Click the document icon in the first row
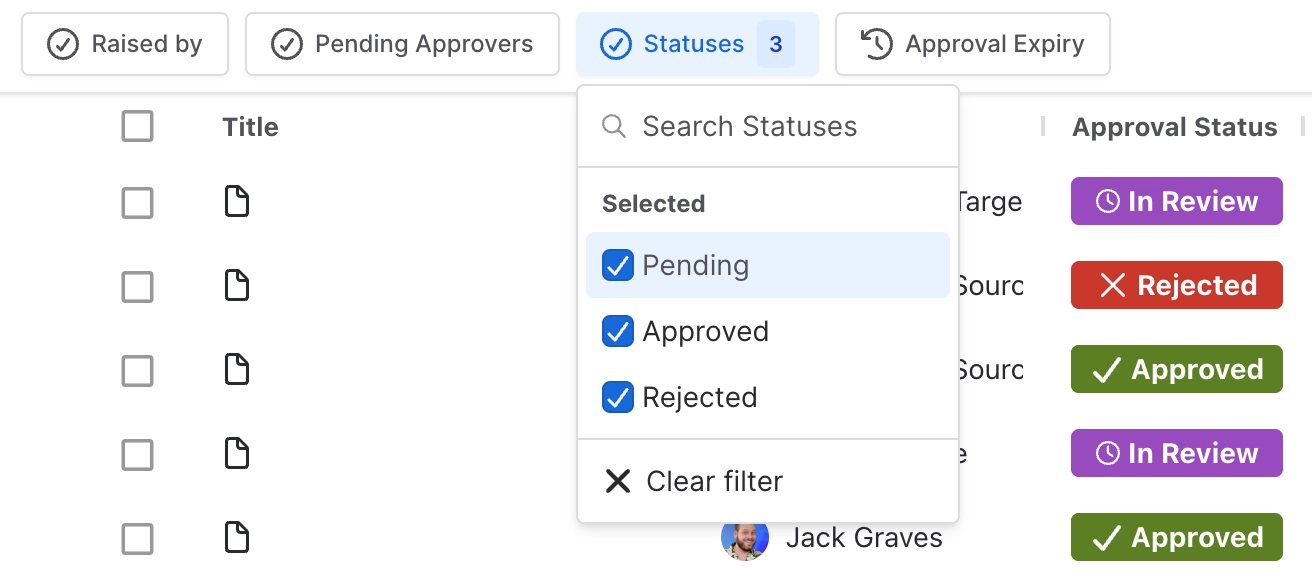The height and width of the screenshot is (582, 1312). click(x=236, y=202)
